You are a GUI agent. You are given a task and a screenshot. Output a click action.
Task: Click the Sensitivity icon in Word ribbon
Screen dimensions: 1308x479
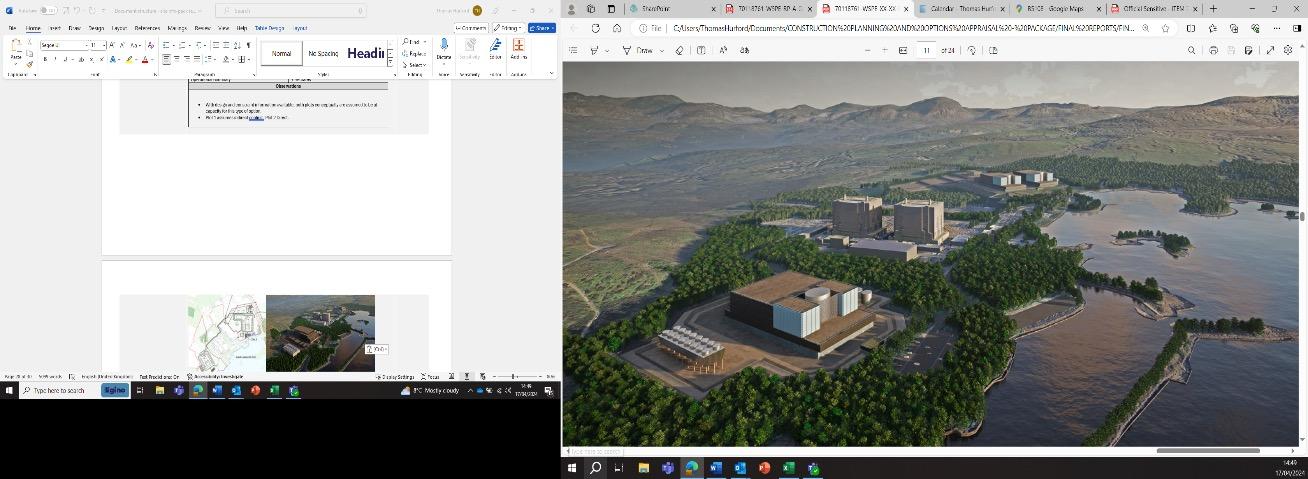(469, 45)
